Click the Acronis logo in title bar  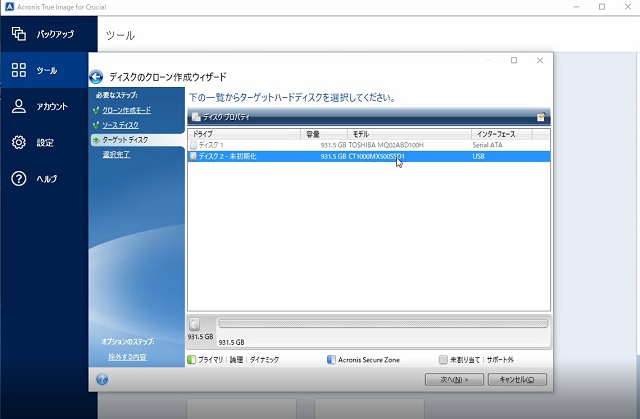coord(9,7)
